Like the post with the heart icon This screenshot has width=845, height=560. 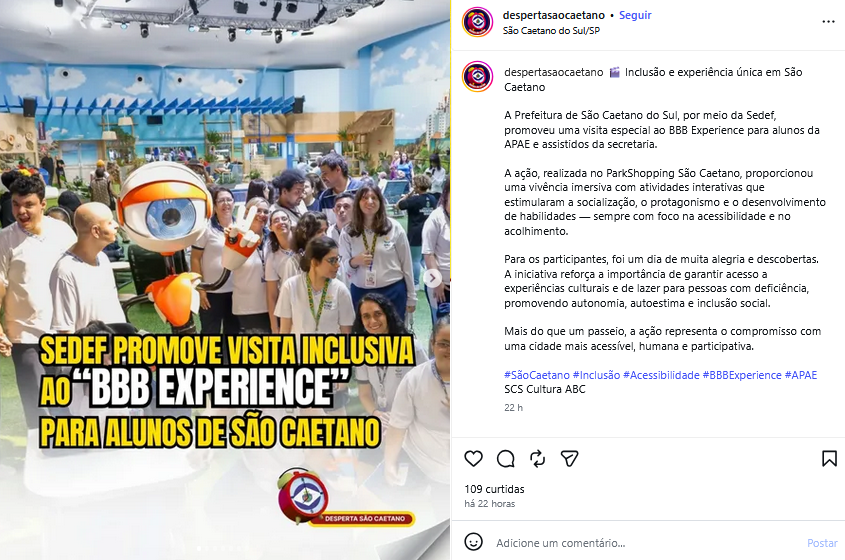[473, 459]
